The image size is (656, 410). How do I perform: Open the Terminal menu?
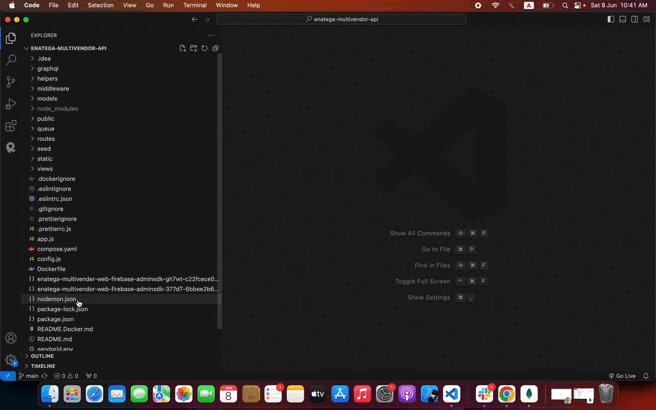[195, 5]
